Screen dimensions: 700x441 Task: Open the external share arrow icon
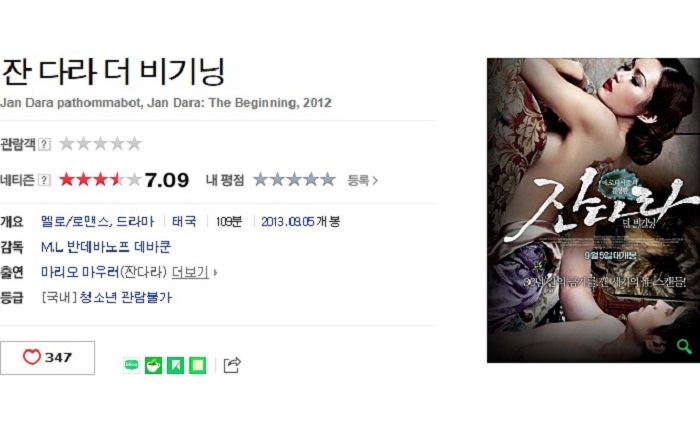point(232,365)
